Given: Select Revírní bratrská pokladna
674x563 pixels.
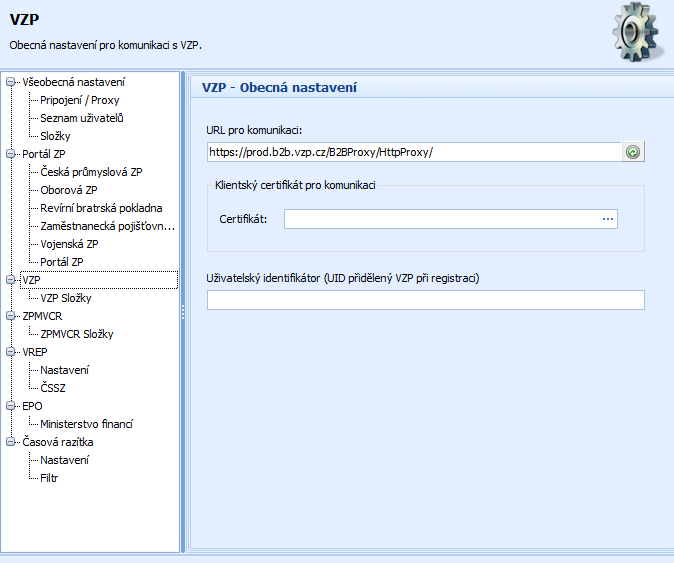Looking at the screenshot, I should pyautogui.click(x=101, y=208).
